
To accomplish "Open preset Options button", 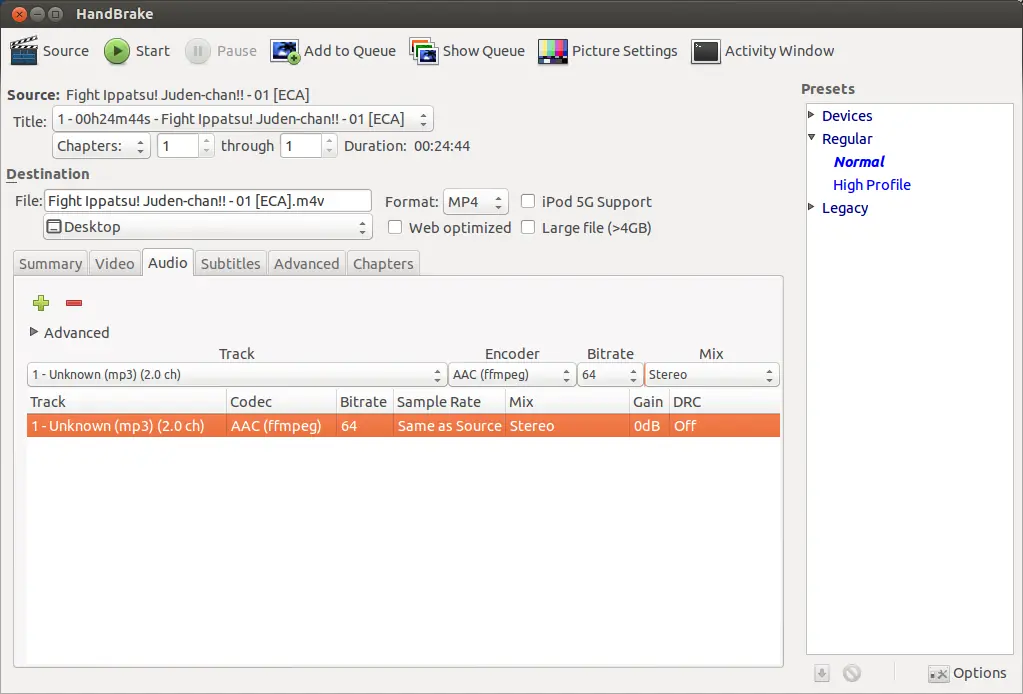I will (968, 673).
